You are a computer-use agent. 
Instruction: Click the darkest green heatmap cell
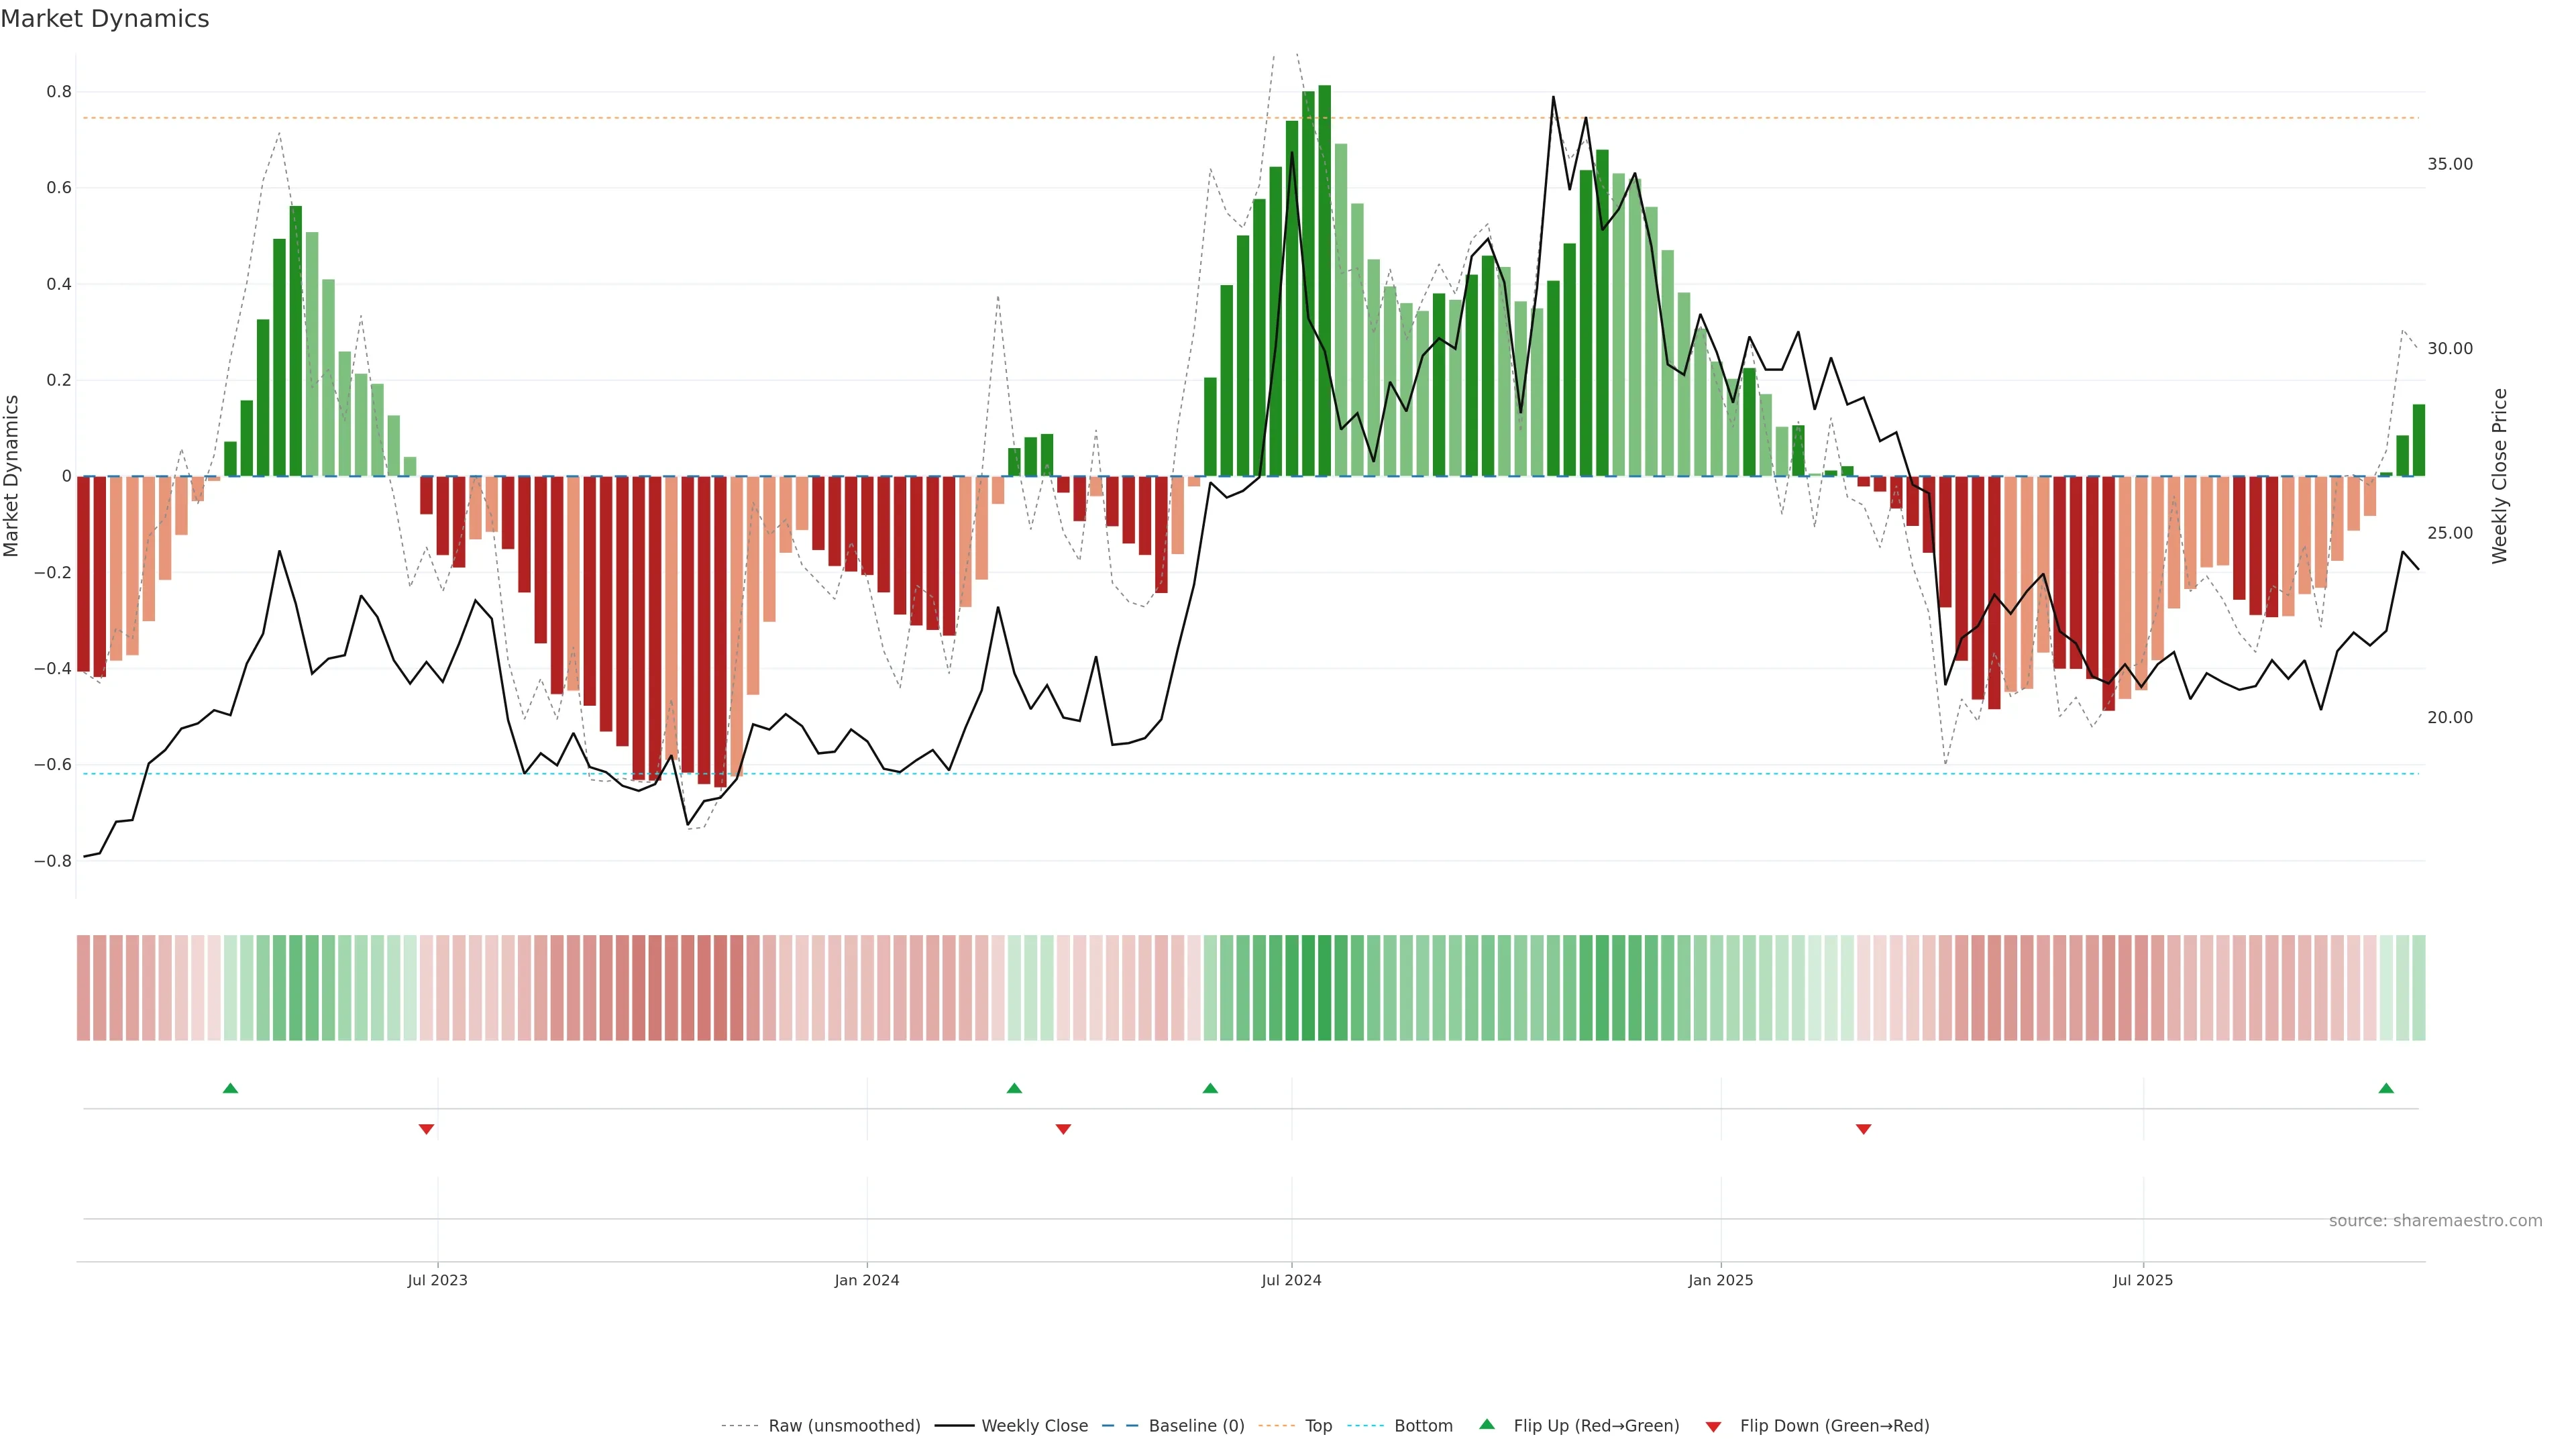tap(1324, 988)
